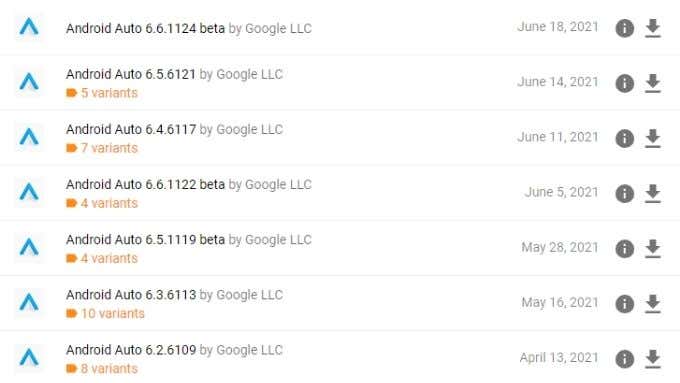680x383 pixels.
Task: Download Android Auto 6.4.6117
Action: coord(653,138)
